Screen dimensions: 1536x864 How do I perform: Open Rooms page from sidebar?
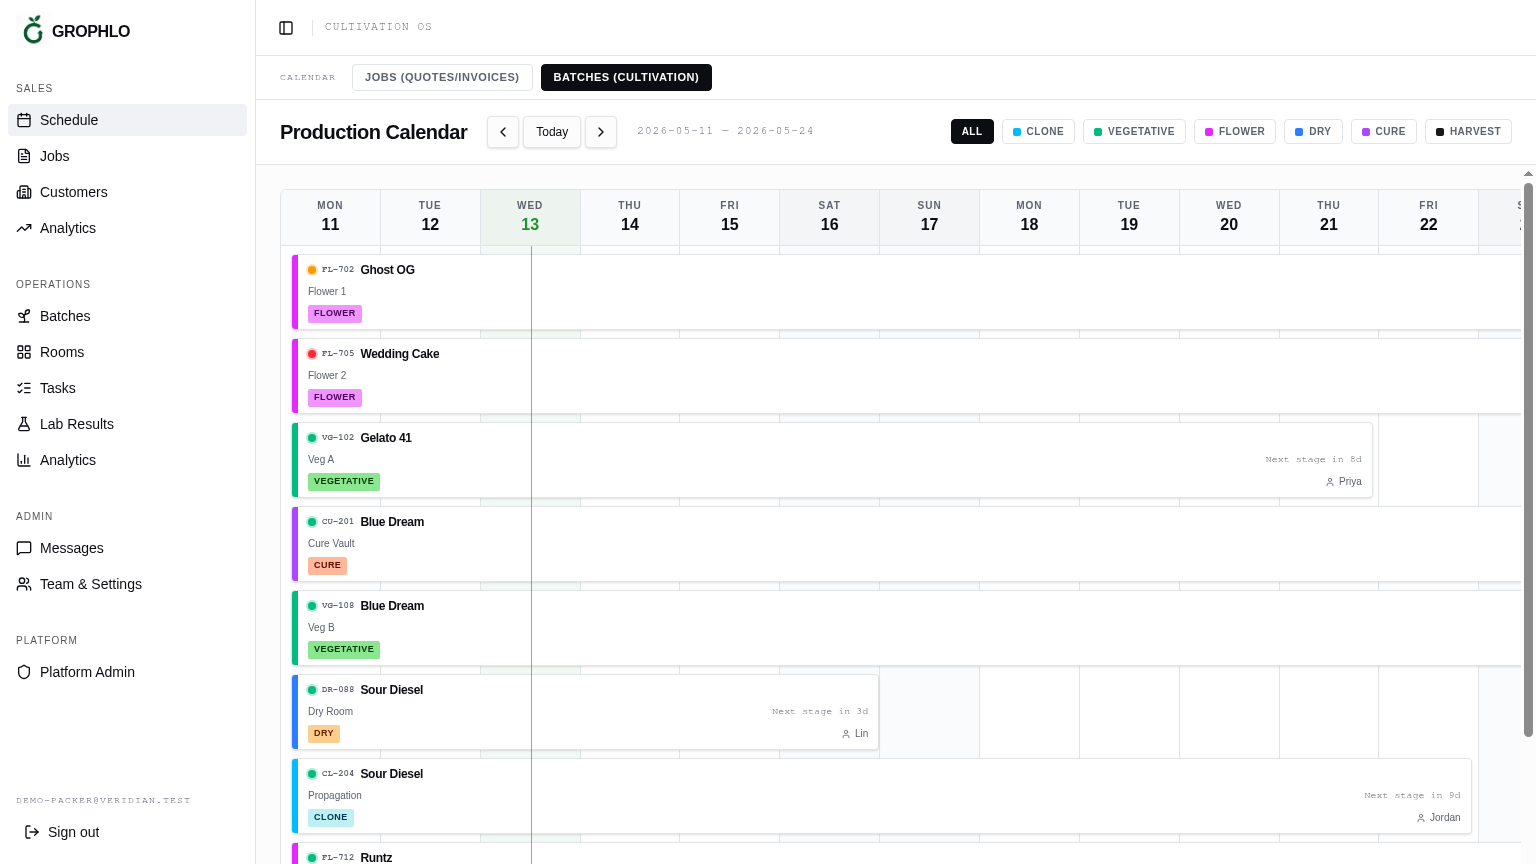[x=127, y=352]
